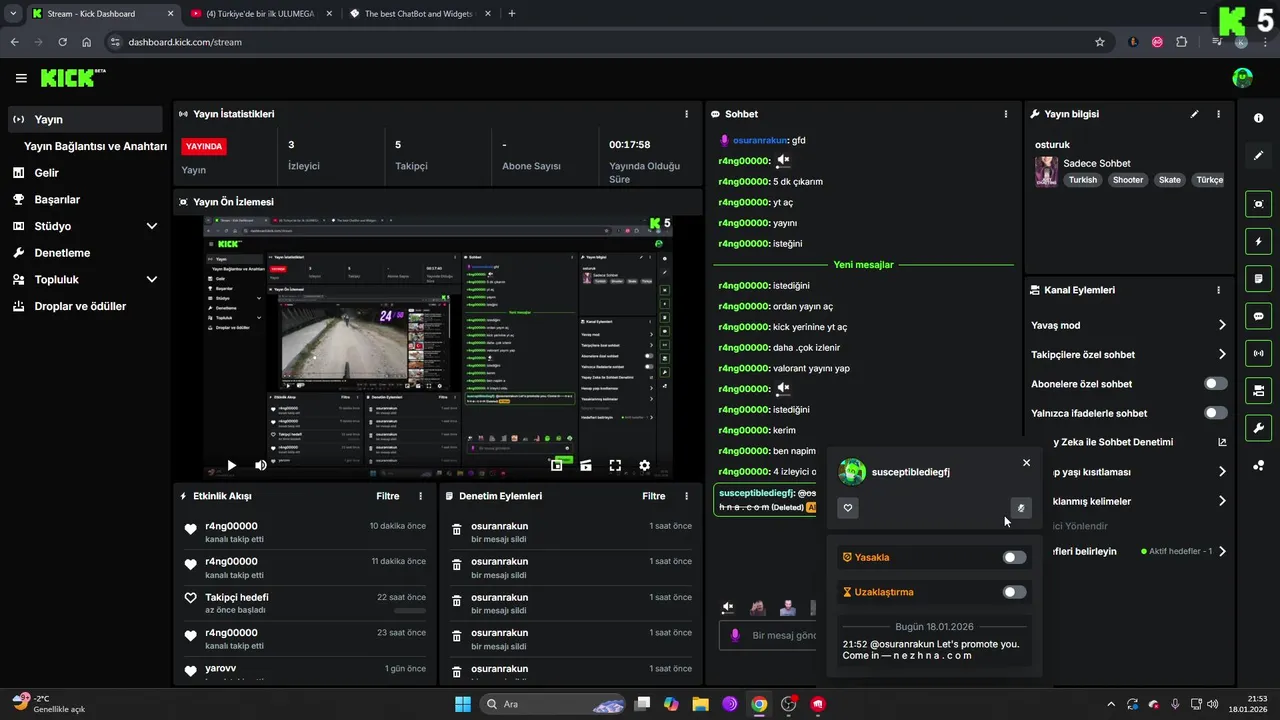Click the purple identity icon in the chat input
Viewport: 1280px width, 720px height.
click(x=735, y=635)
